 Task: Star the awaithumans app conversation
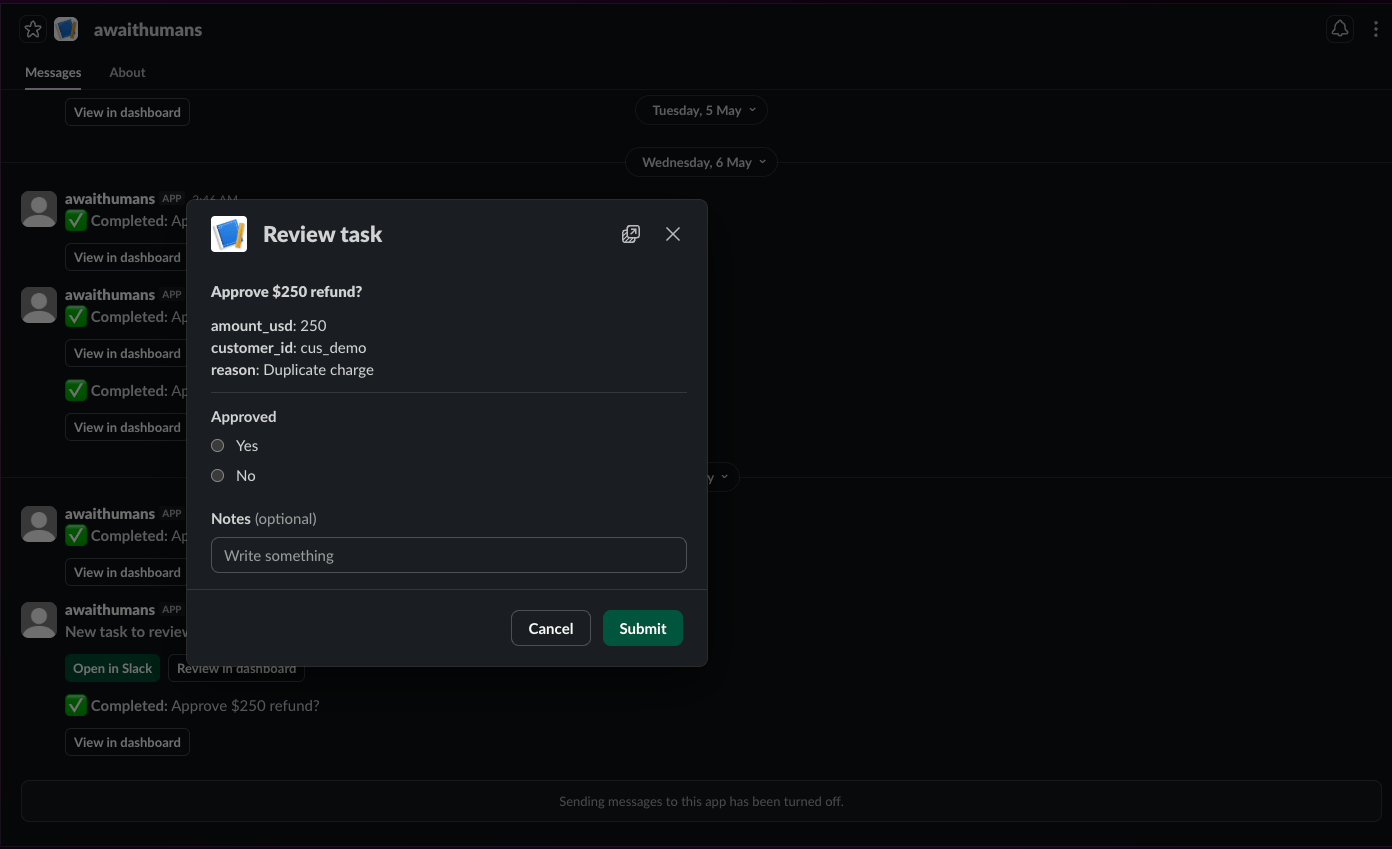pyautogui.click(x=33, y=29)
